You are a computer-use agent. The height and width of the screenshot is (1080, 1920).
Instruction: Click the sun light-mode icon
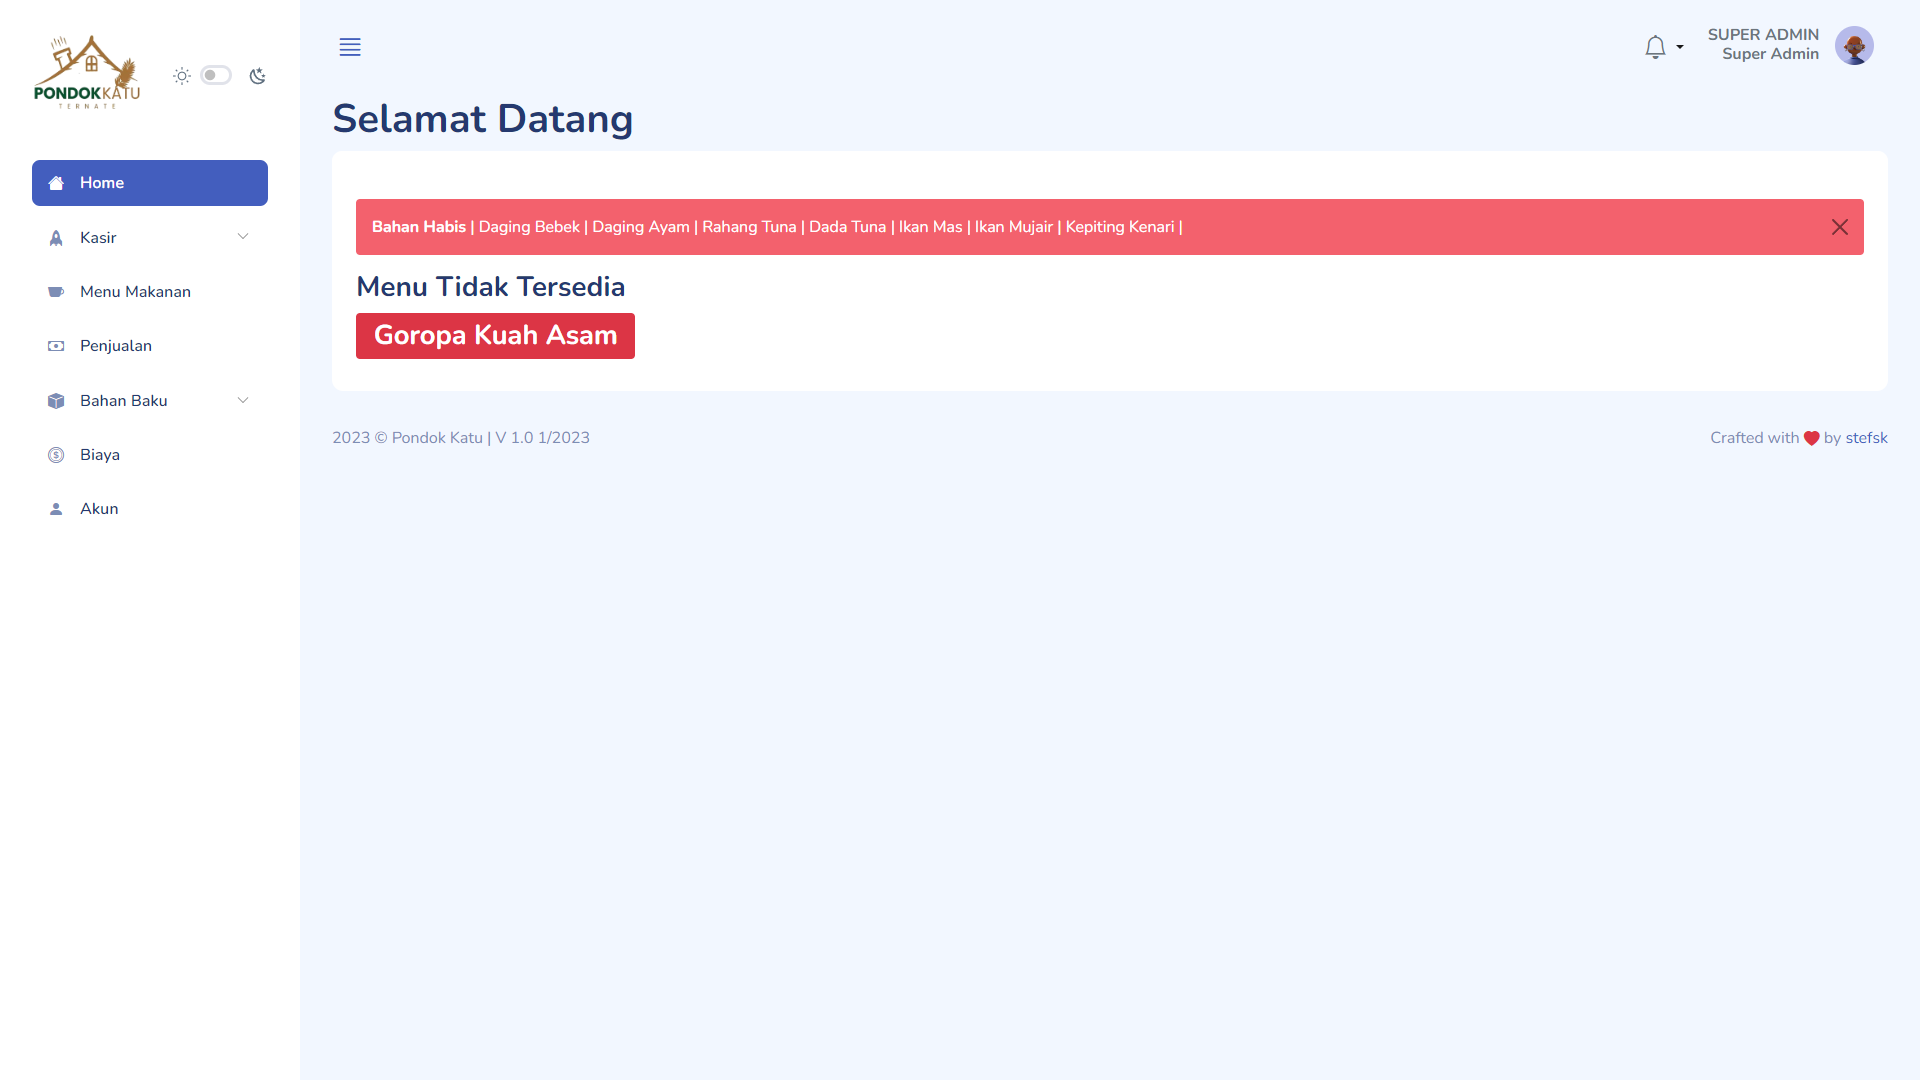click(x=182, y=76)
